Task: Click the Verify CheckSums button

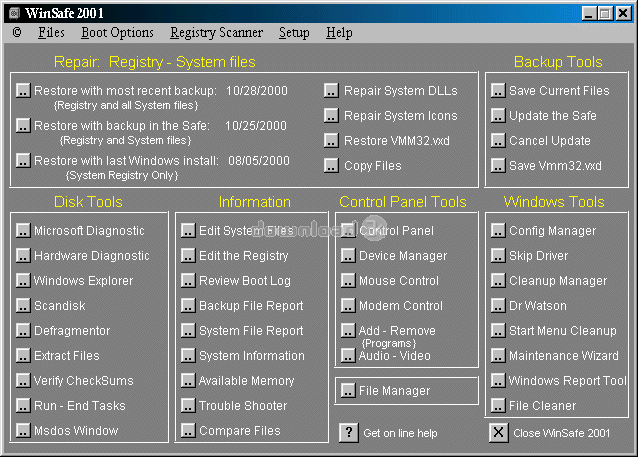Action: click(x=23, y=380)
